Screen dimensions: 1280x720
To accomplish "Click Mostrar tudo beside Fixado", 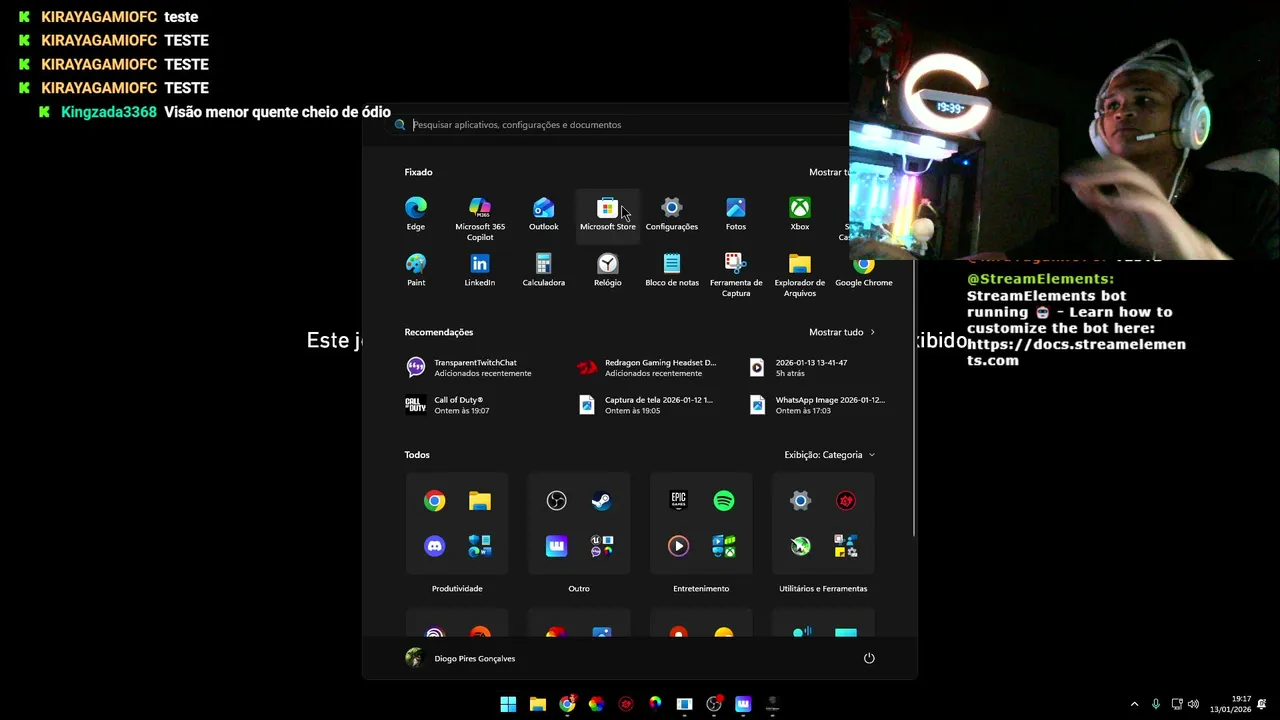I will [830, 172].
